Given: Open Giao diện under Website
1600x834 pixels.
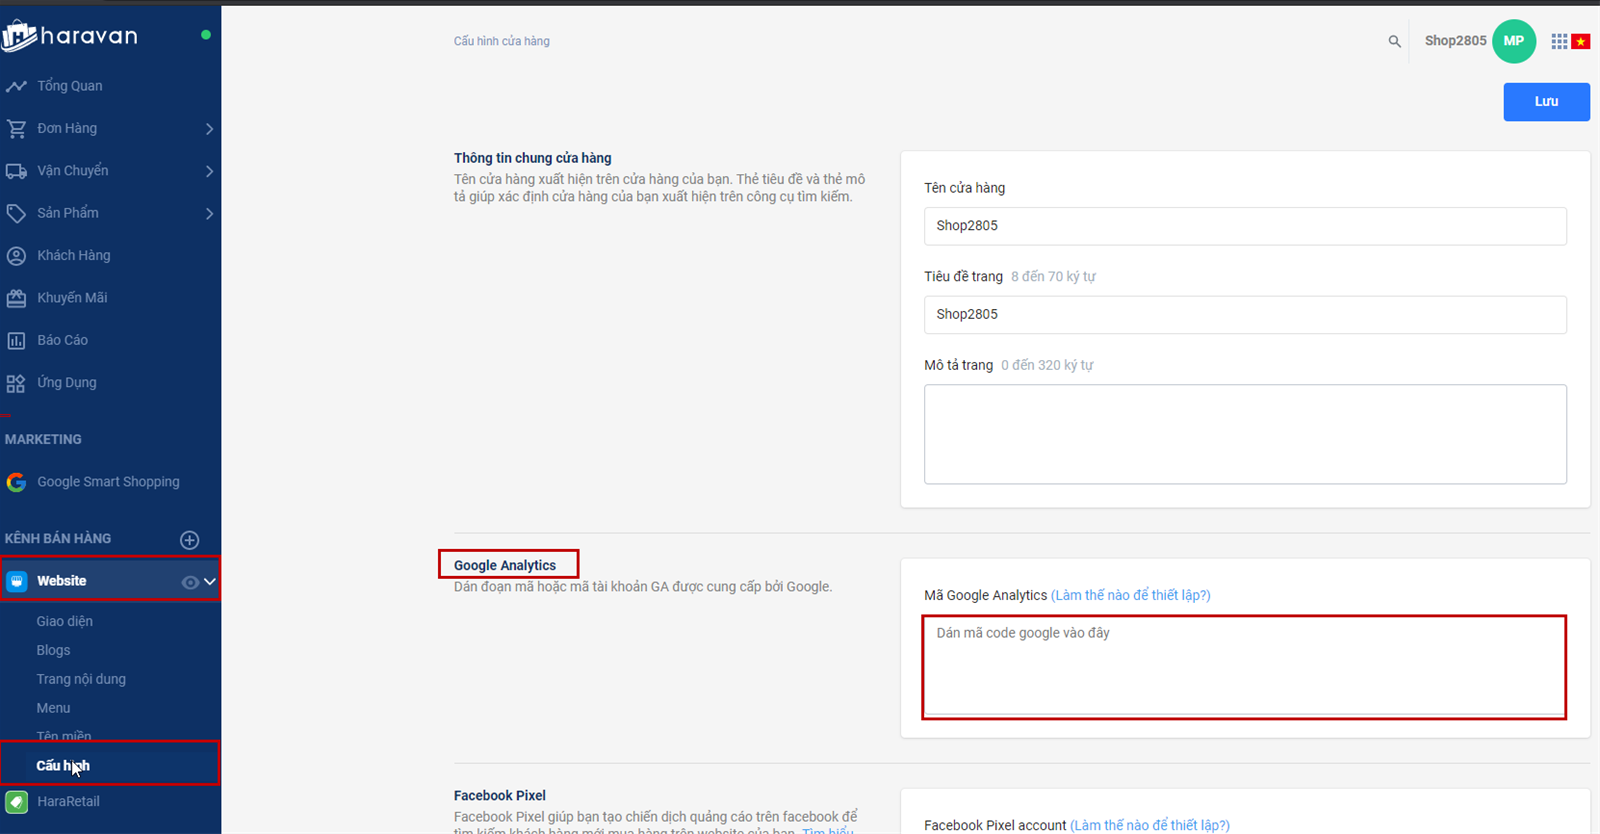Looking at the screenshot, I should coord(65,621).
